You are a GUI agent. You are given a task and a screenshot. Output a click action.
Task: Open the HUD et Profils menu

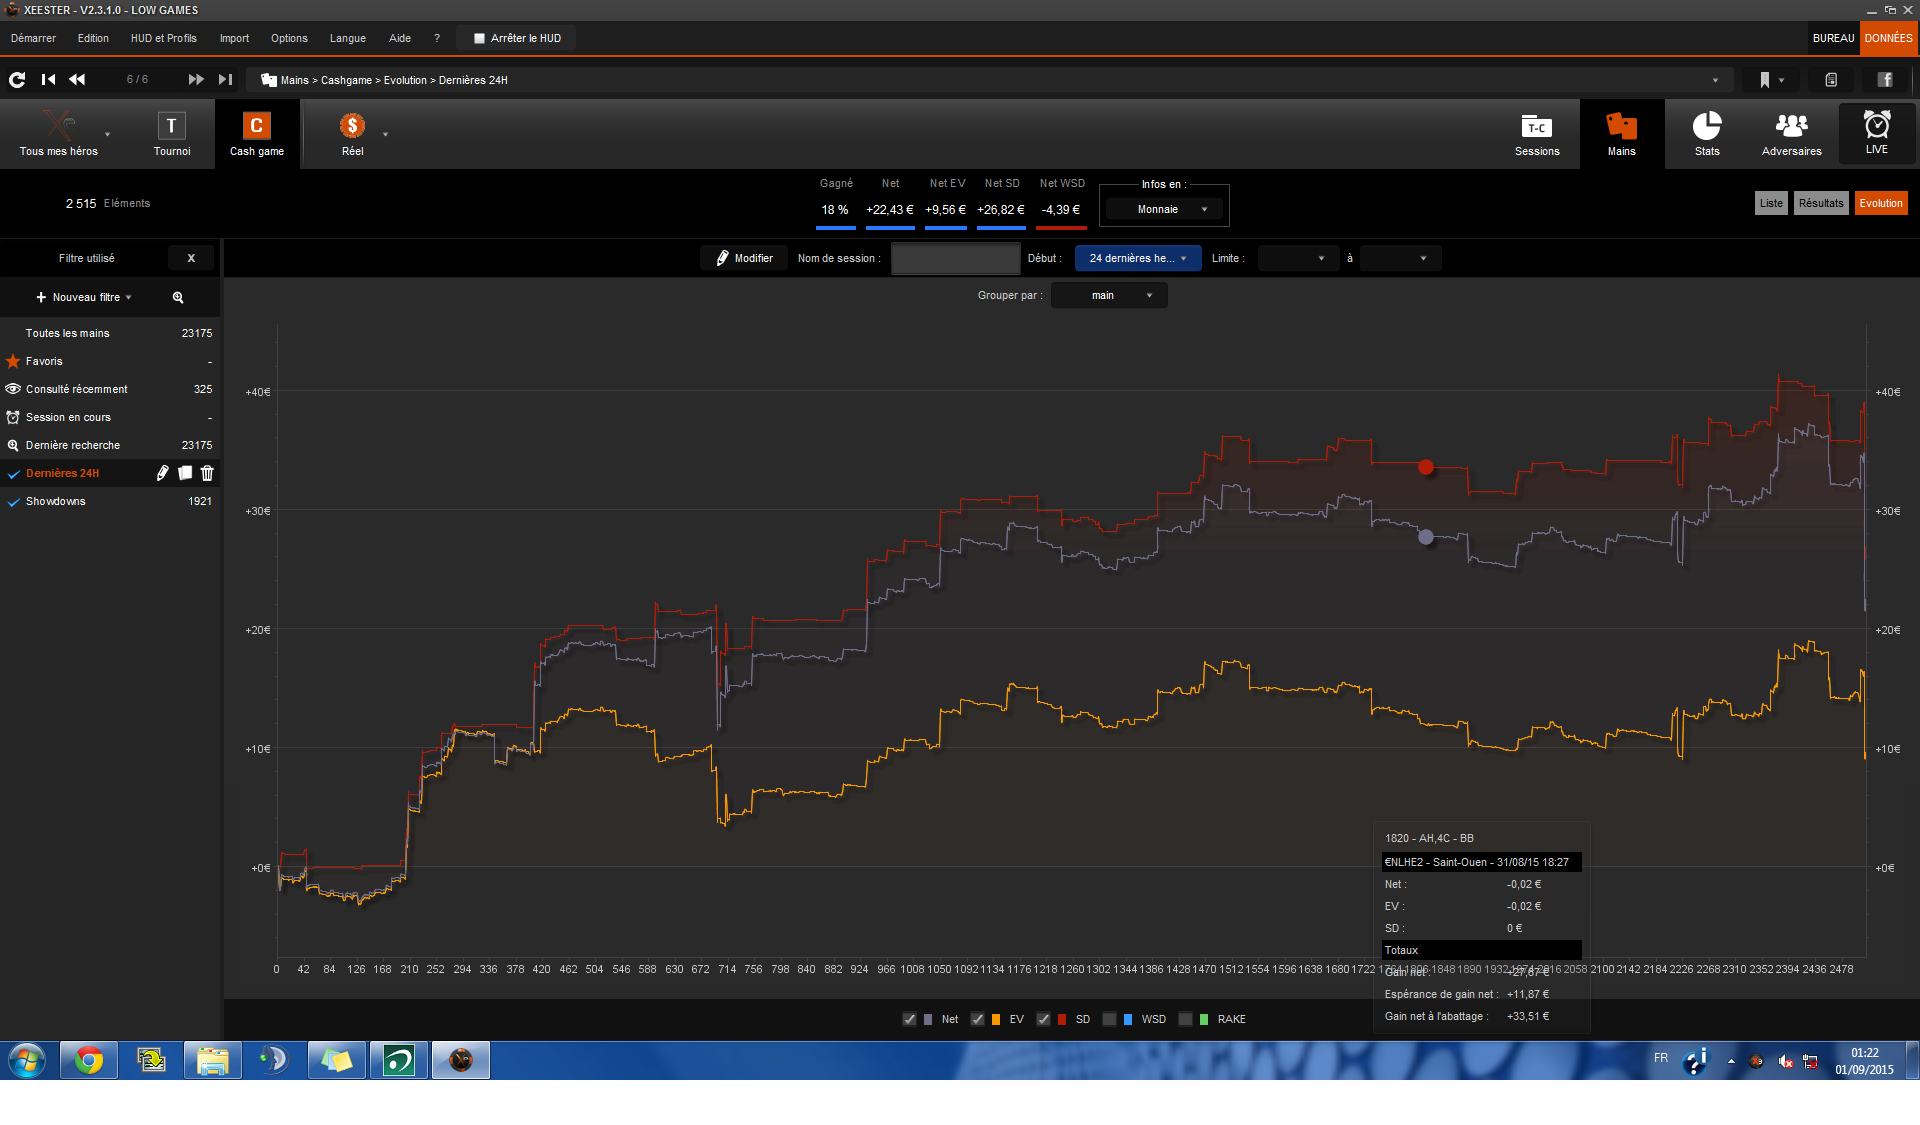pyautogui.click(x=163, y=38)
